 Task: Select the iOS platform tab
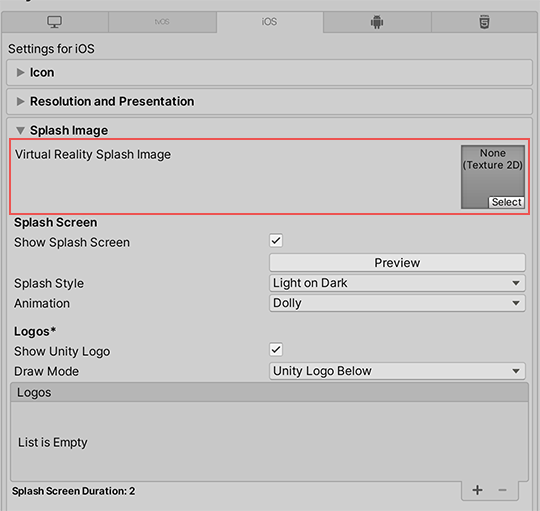coord(270,22)
